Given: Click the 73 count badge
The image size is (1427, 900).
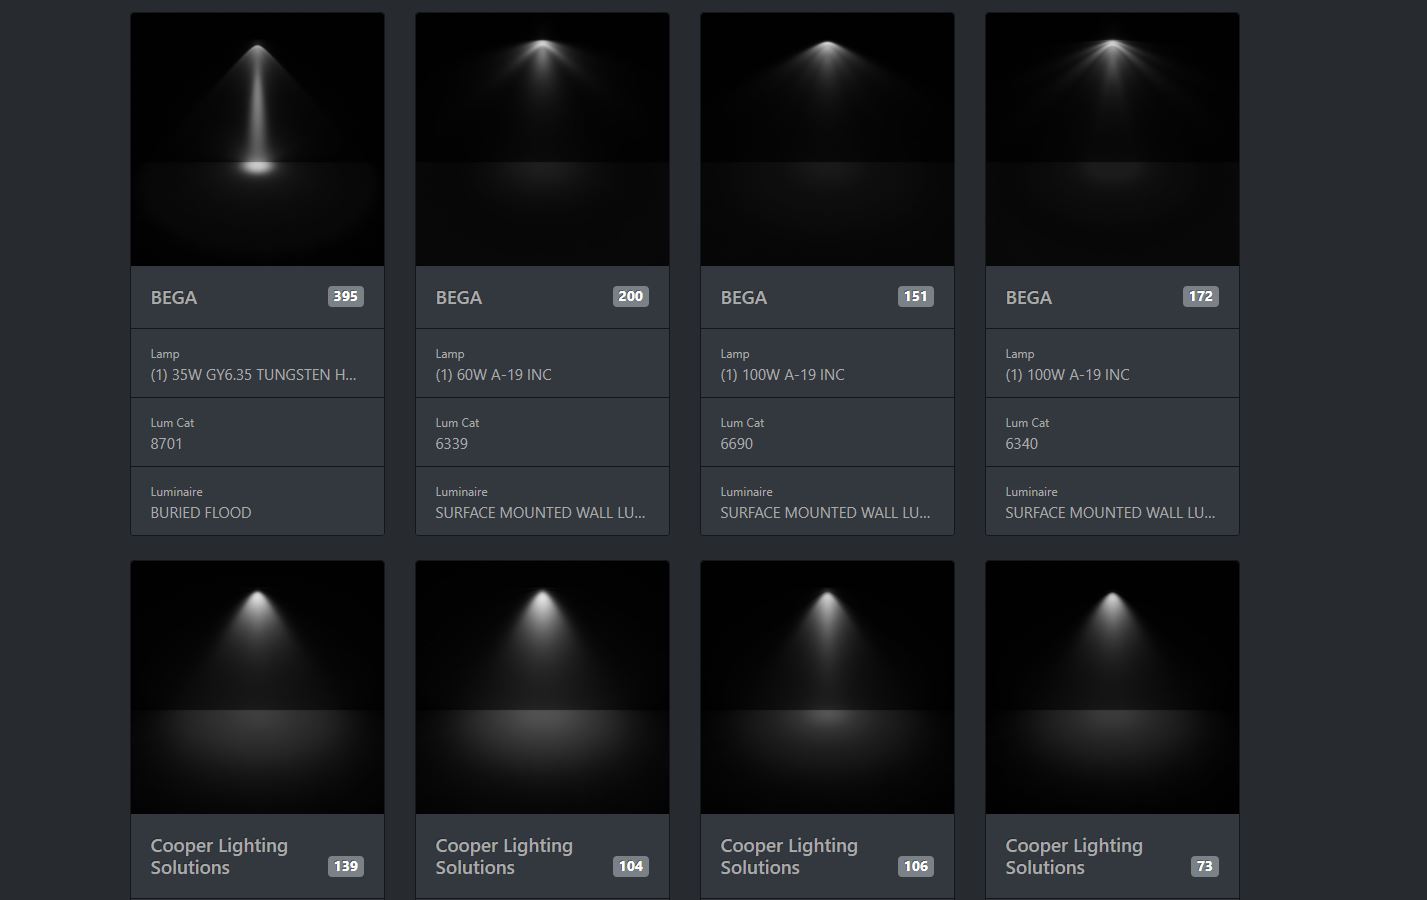Looking at the screenshot, I should pos(1205,866).
